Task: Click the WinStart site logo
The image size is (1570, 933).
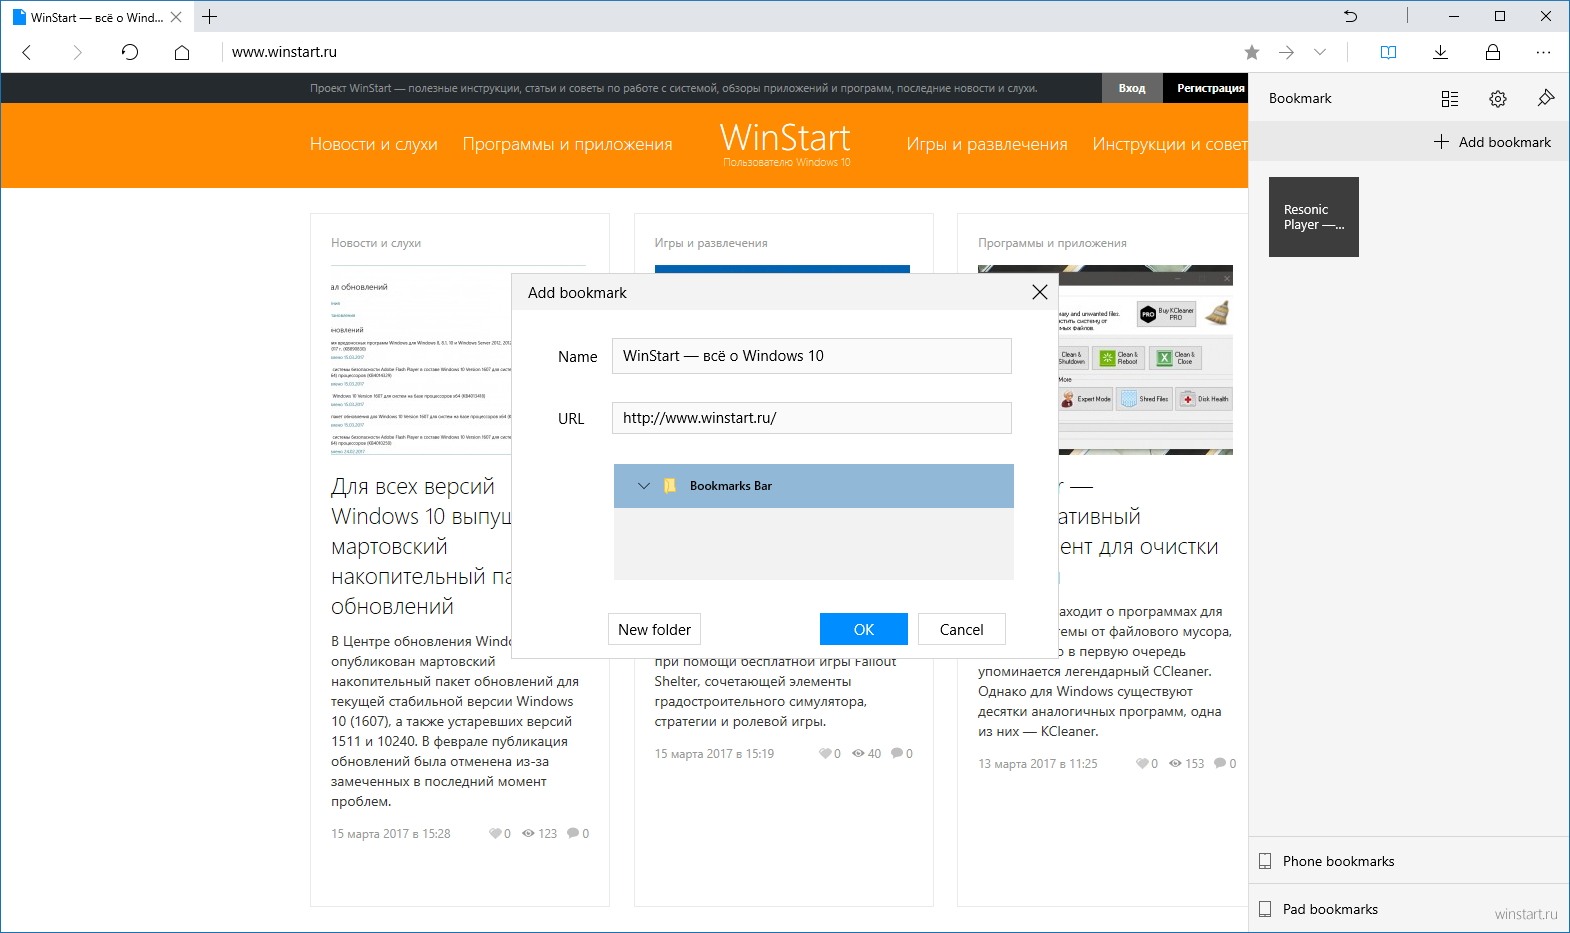Action: point(786,143)
